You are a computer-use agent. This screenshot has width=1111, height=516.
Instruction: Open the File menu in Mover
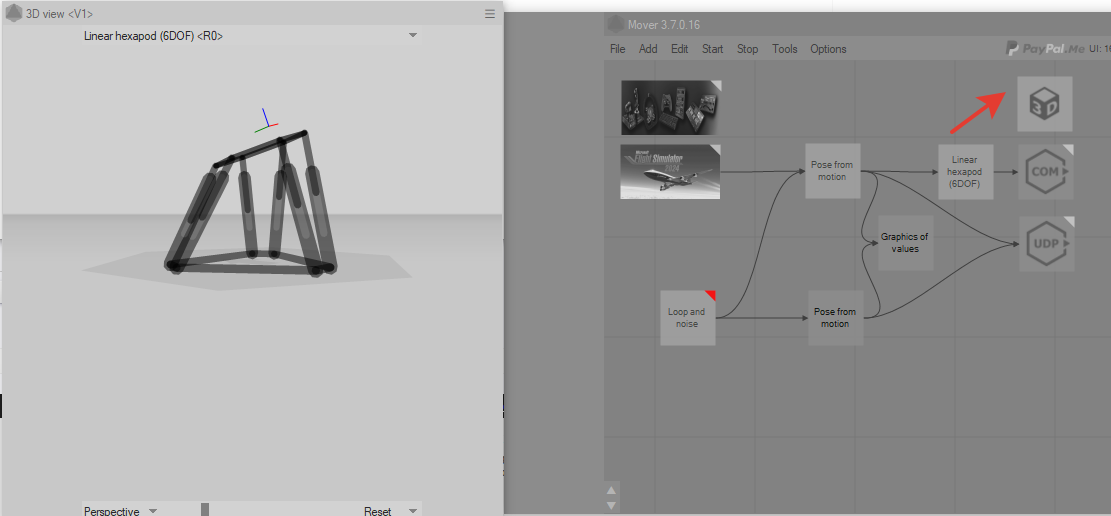[618, 49]
